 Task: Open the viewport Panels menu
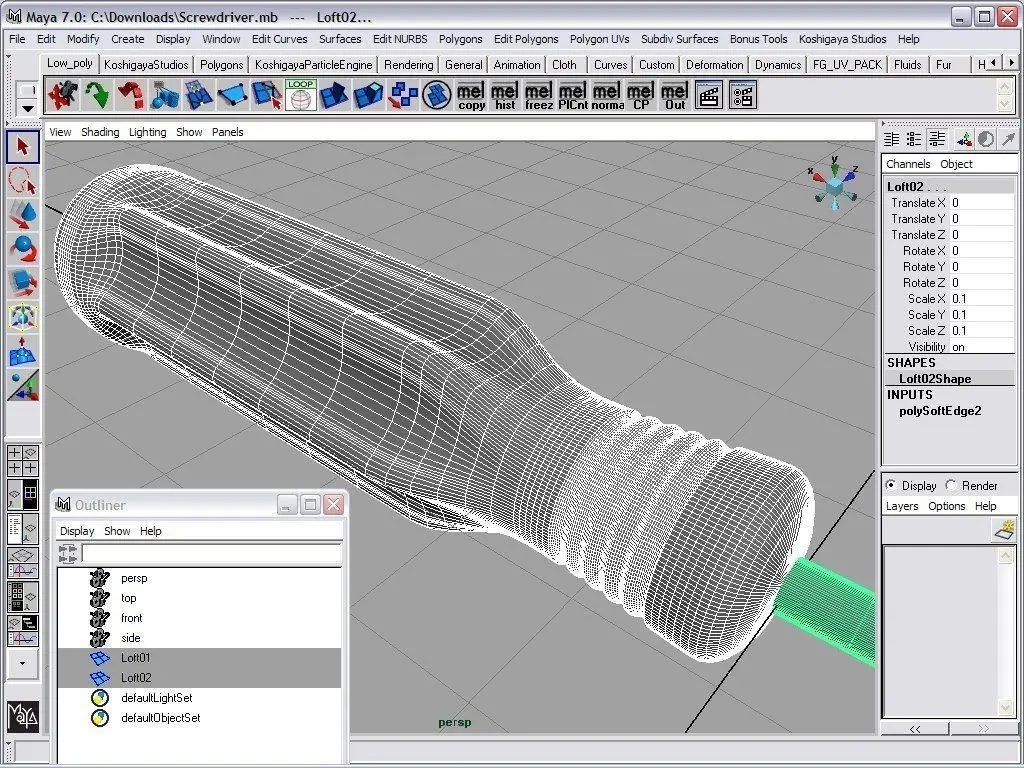(227, 132)
